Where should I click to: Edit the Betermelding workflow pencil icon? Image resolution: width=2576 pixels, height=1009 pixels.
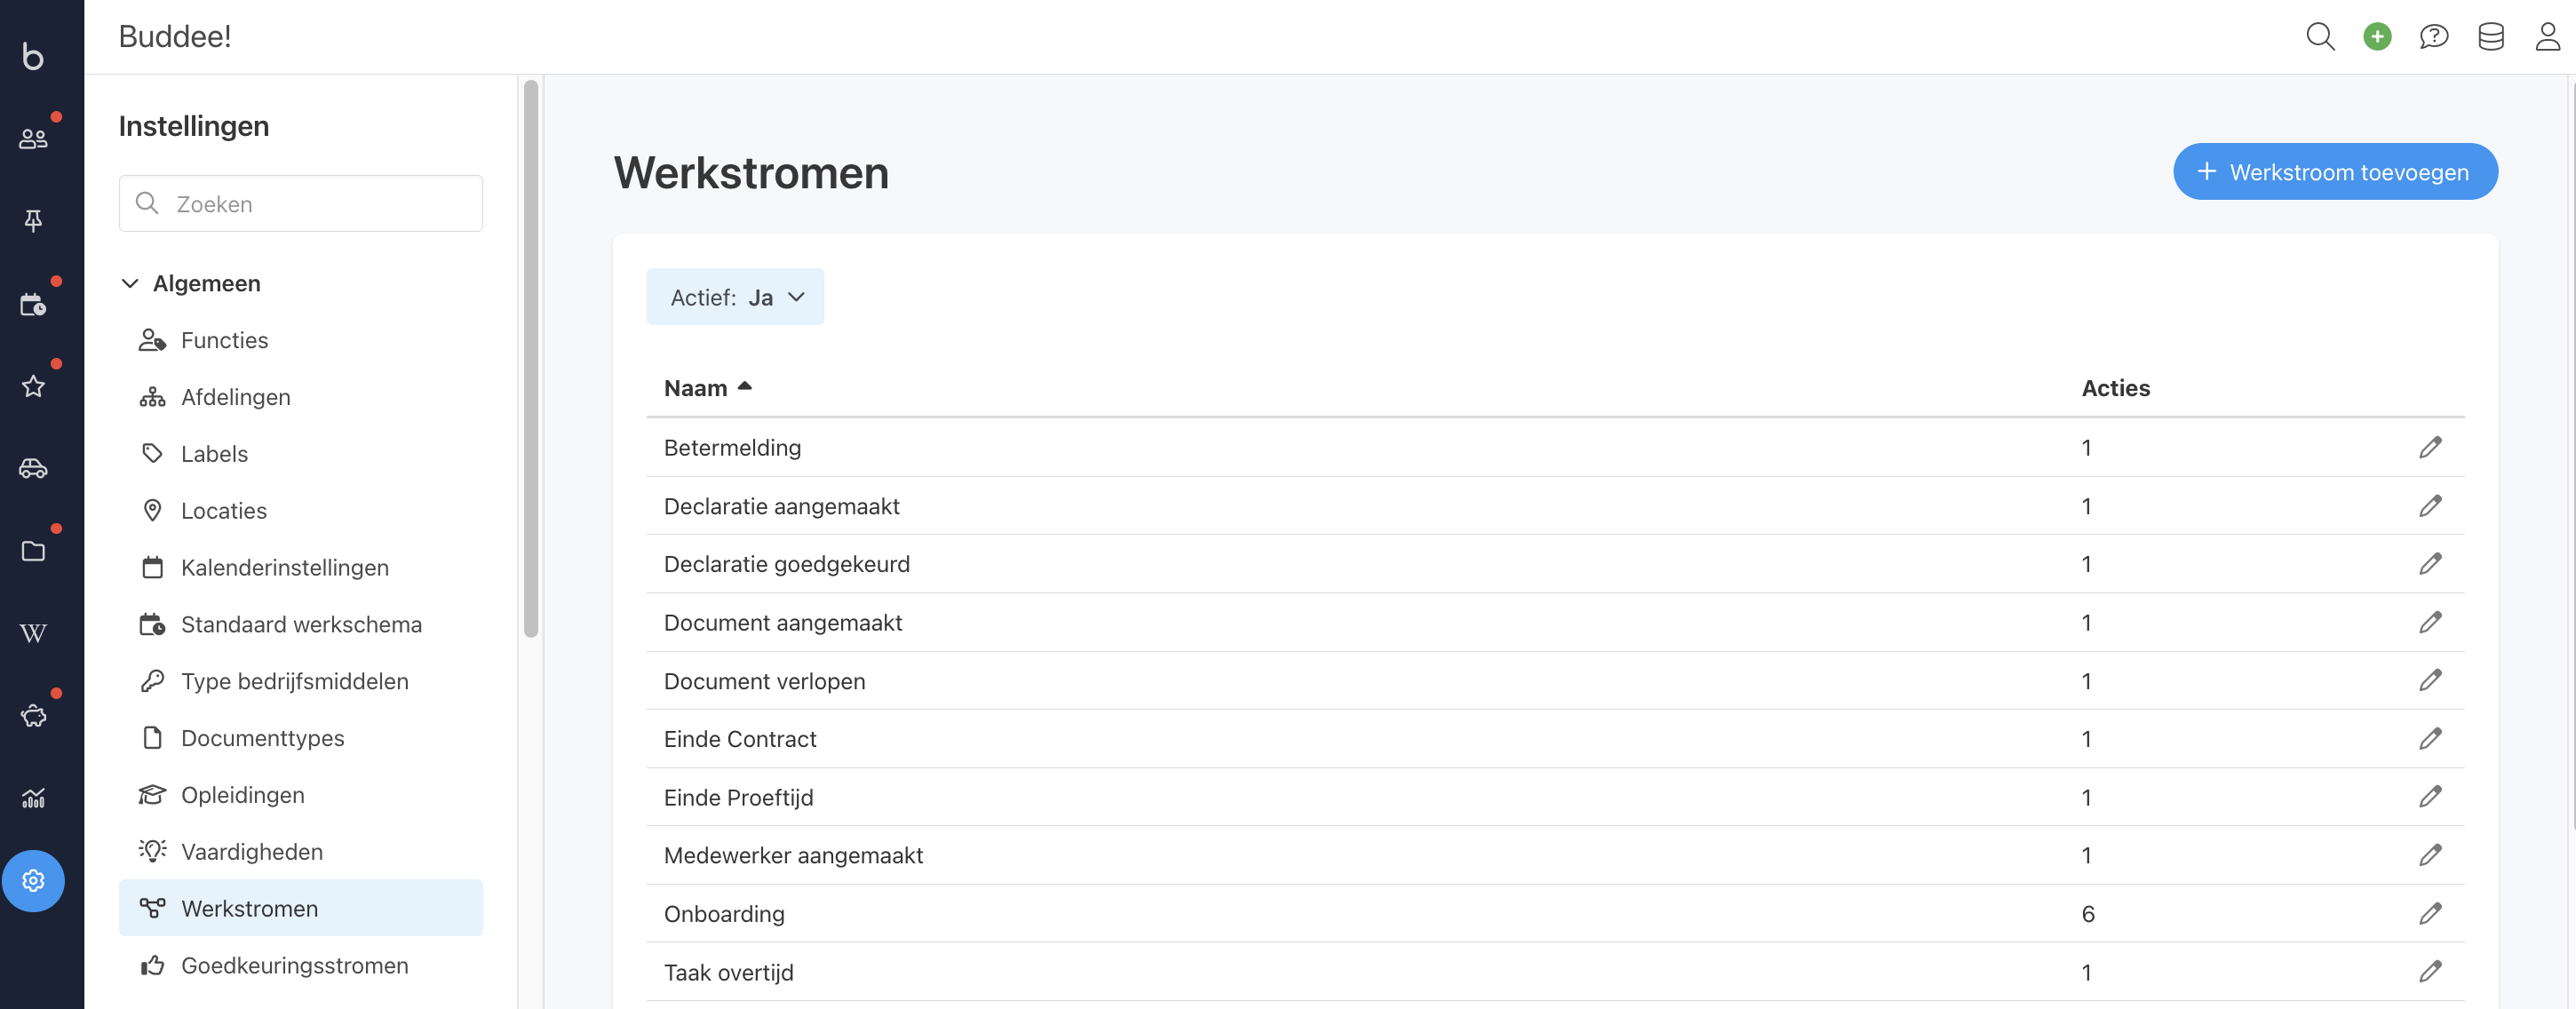click(2430, 447)
